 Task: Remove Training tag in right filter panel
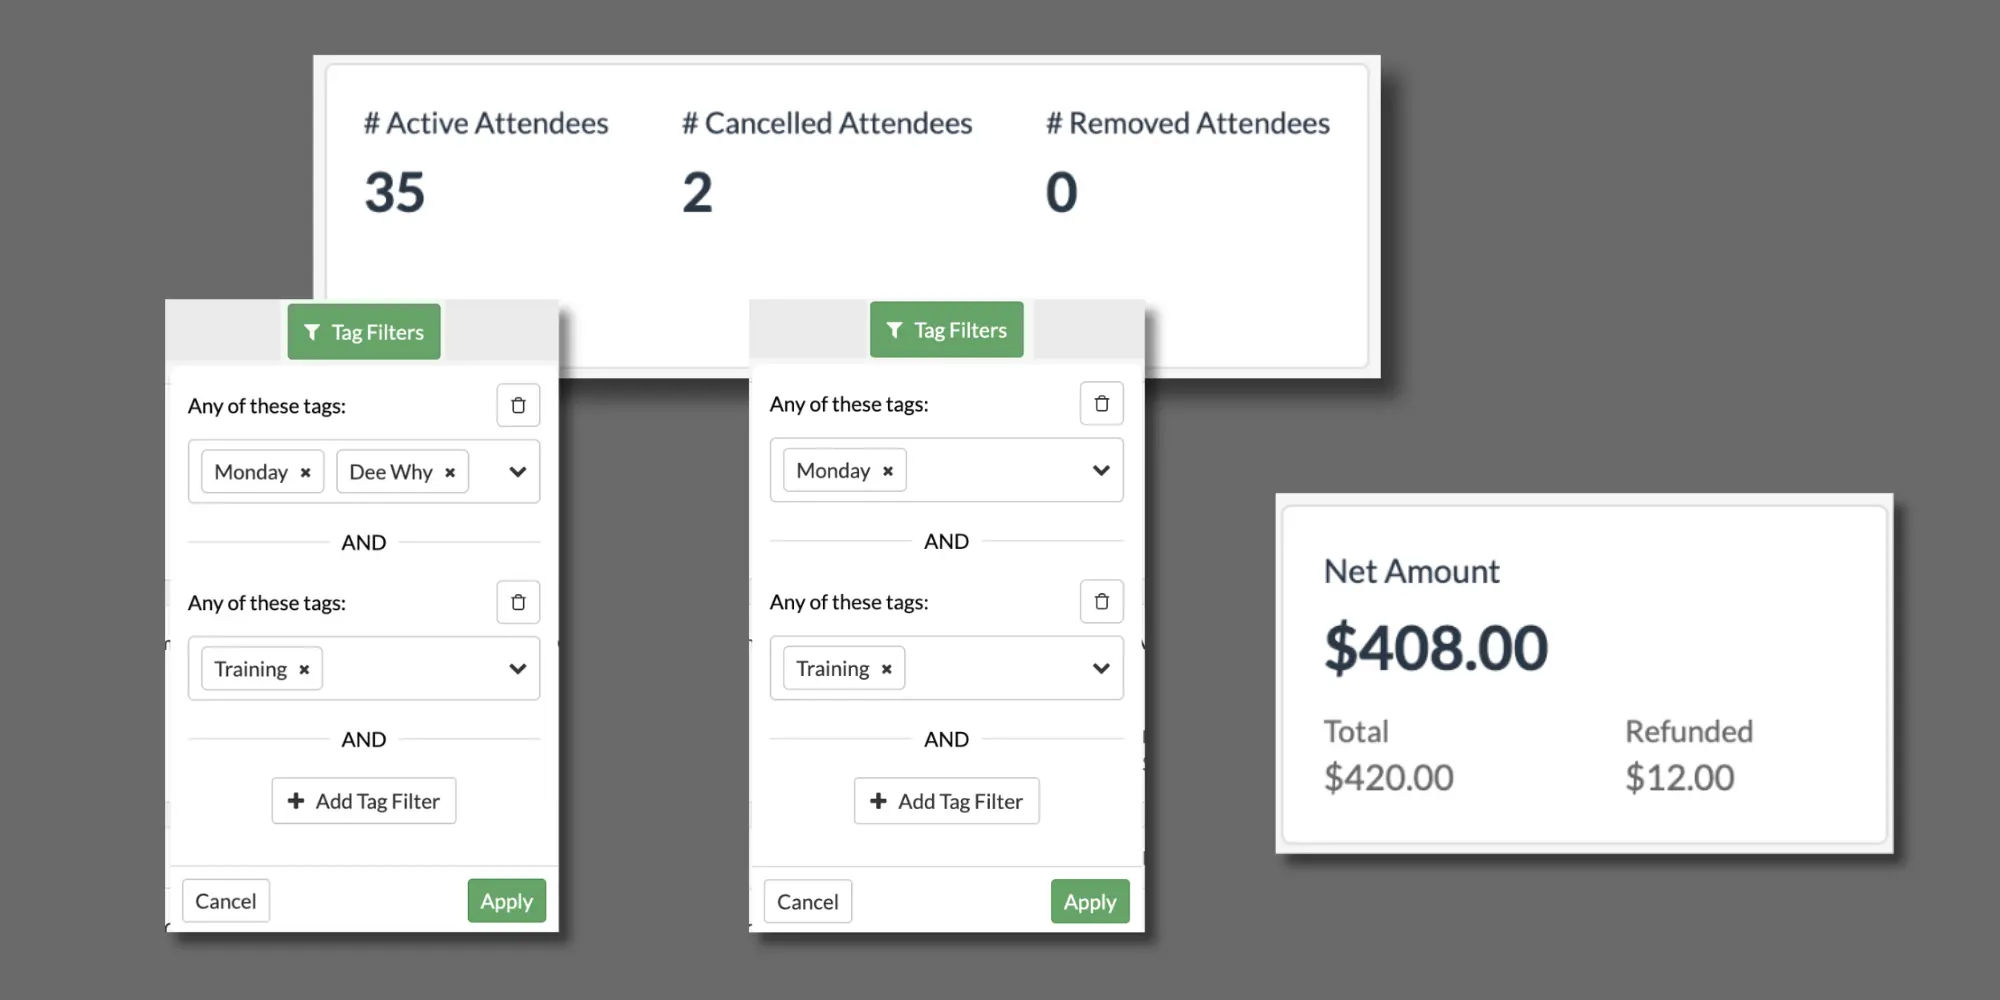(887, 669)
